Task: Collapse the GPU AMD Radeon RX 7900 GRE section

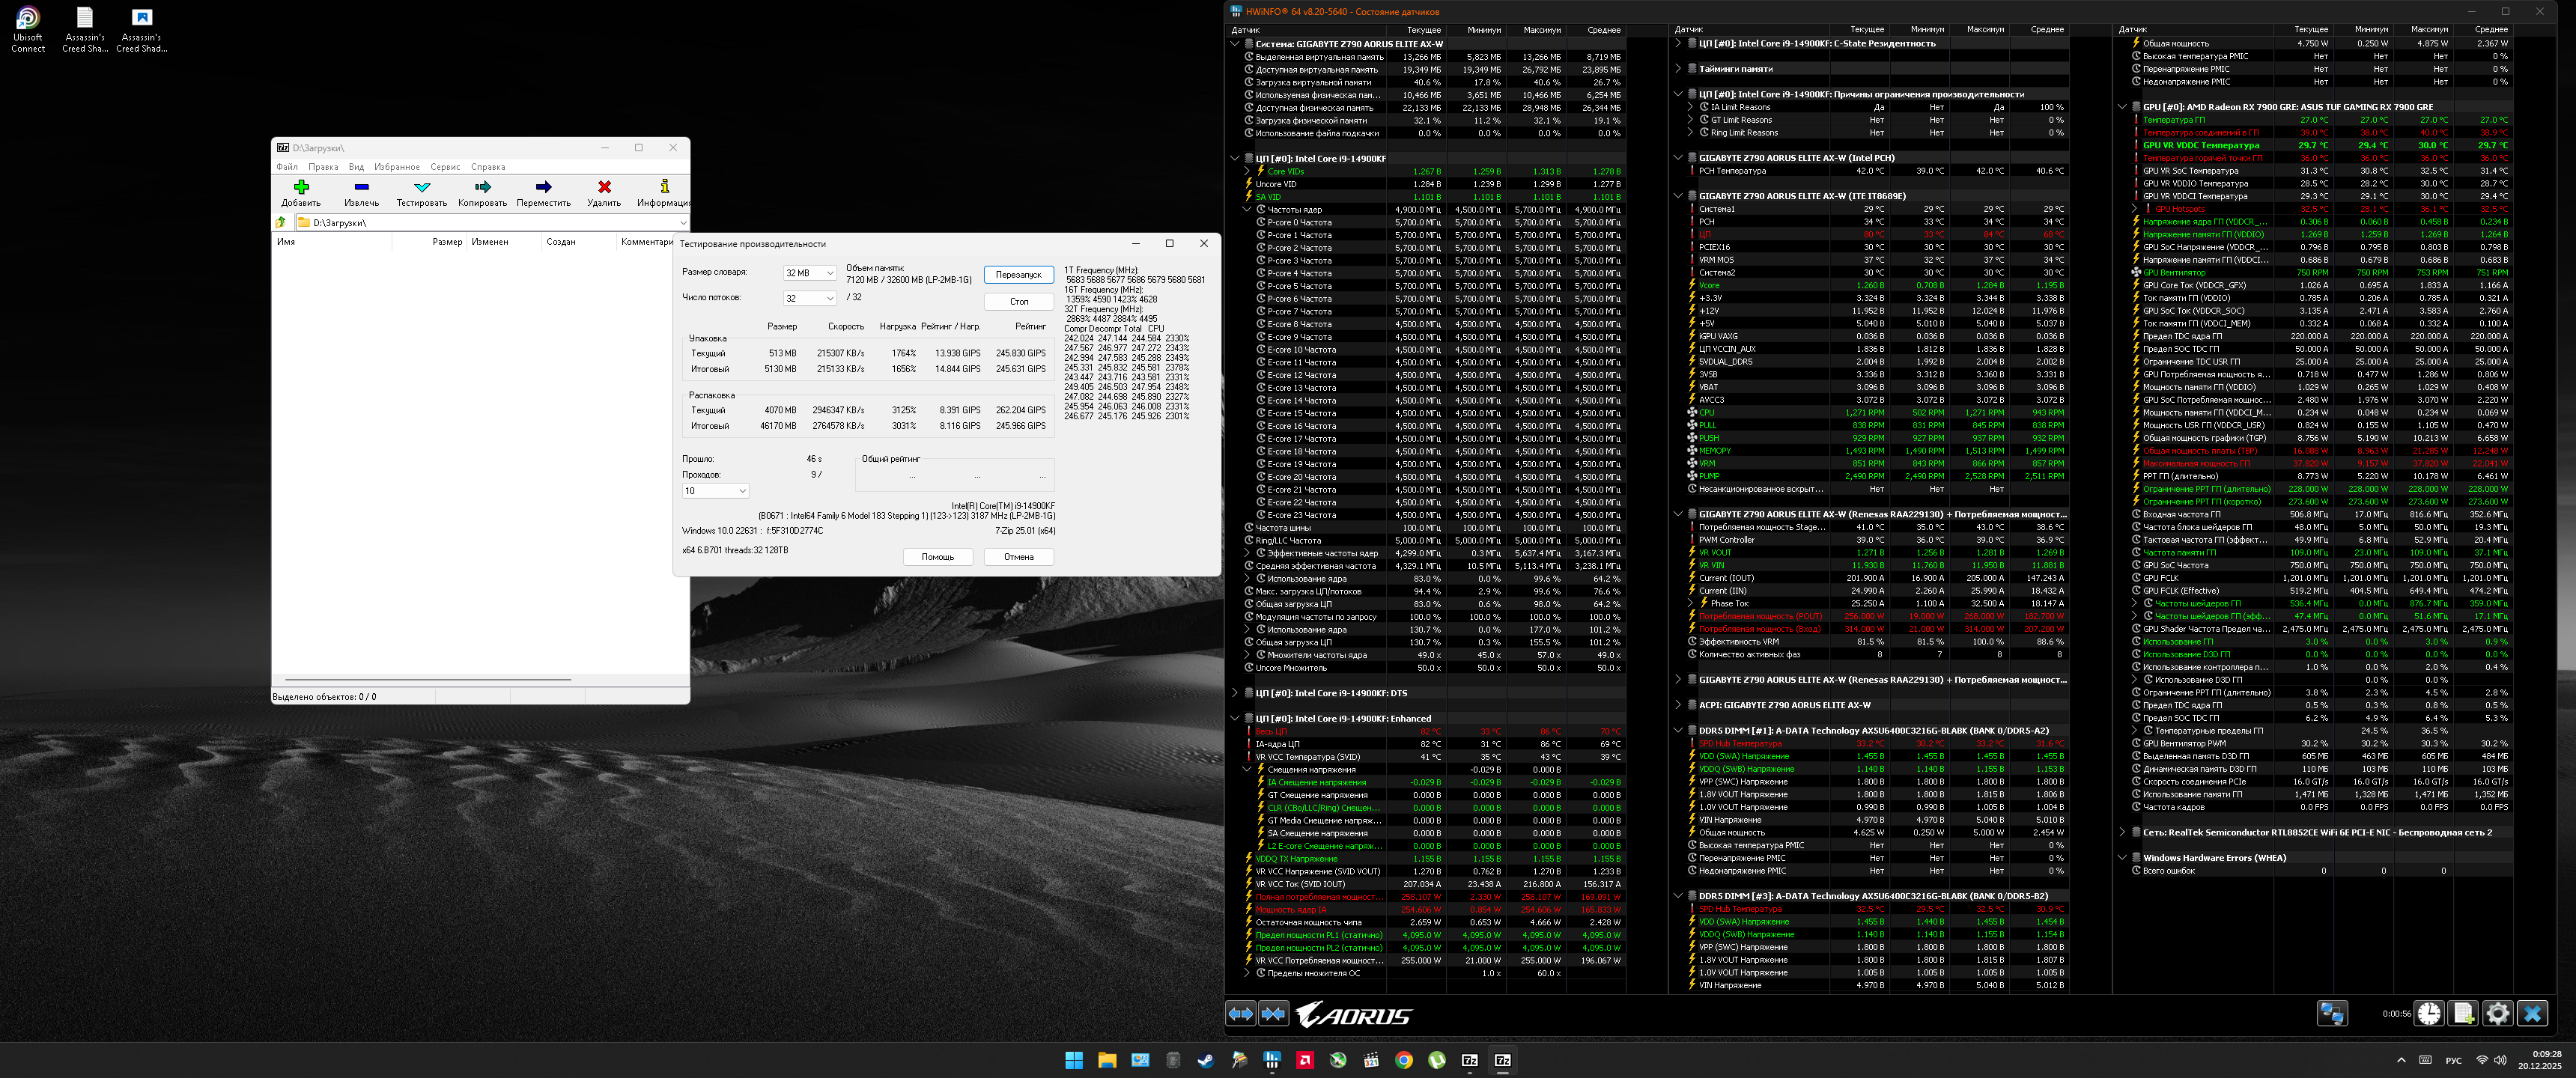Action: click(x=2122, y=107)
